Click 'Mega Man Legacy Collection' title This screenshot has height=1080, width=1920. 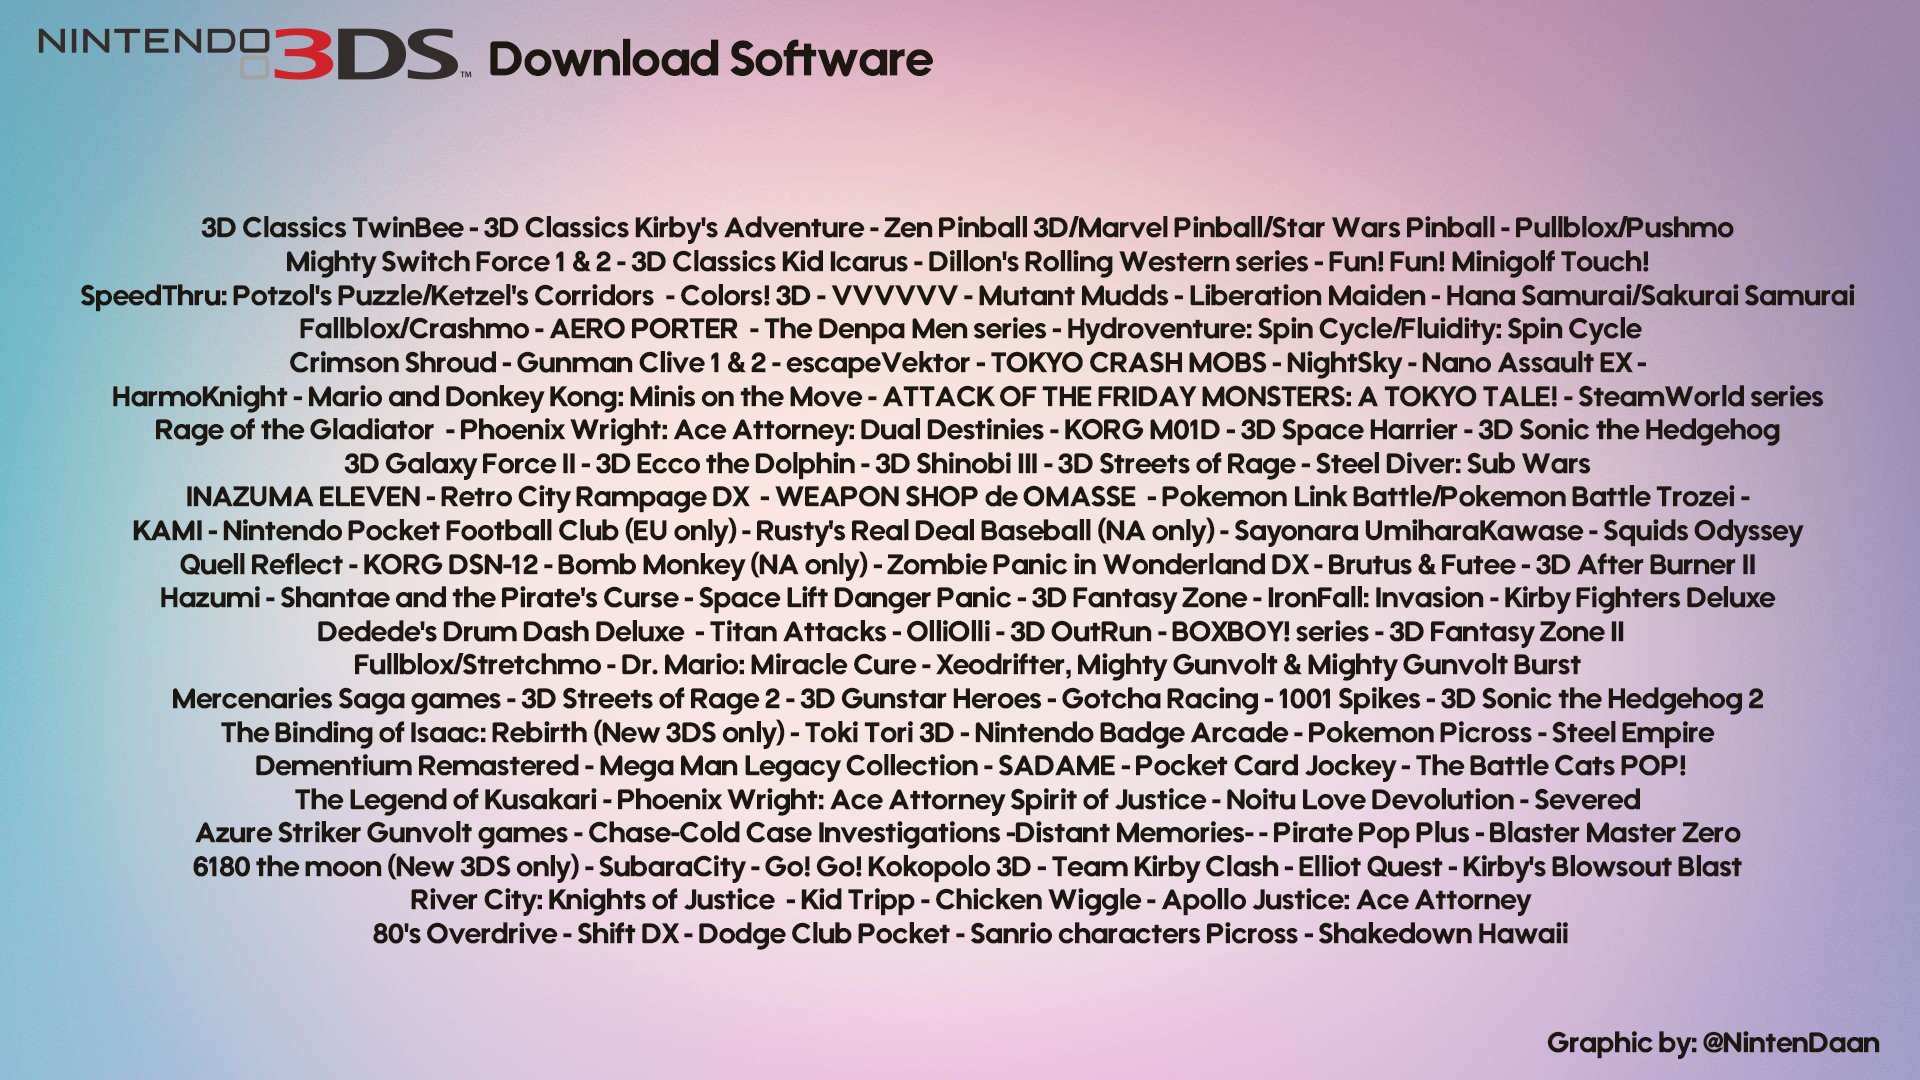[x=788, y=766]
